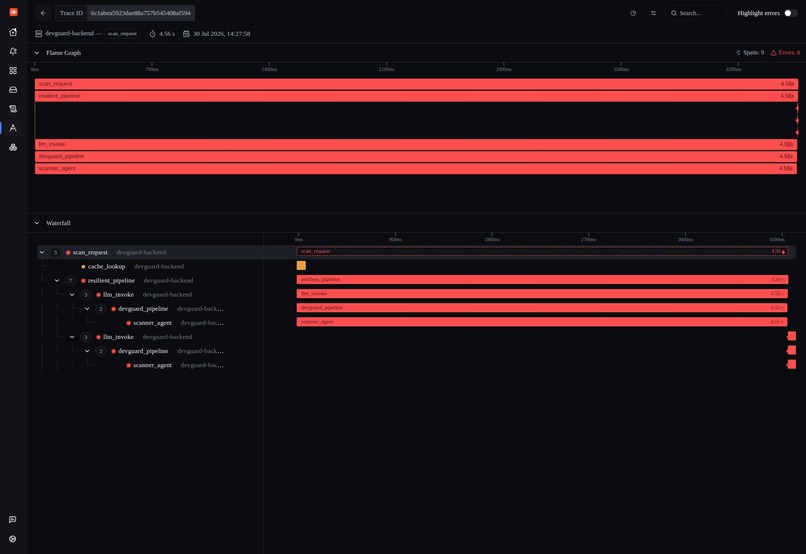
Task: Select the scan_request bar in the Flame Graph
Action: click(416, 84)
